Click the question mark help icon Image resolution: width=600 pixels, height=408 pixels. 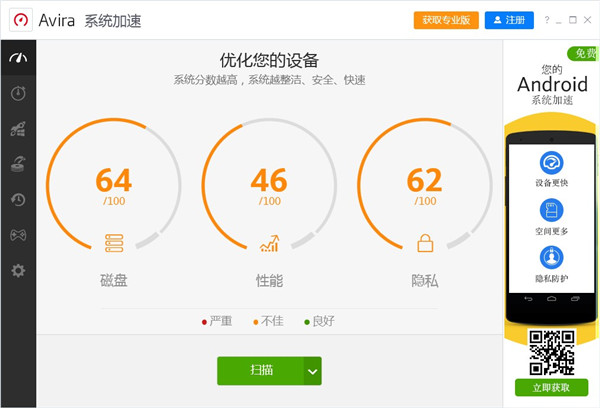click(x=546, y=20)
